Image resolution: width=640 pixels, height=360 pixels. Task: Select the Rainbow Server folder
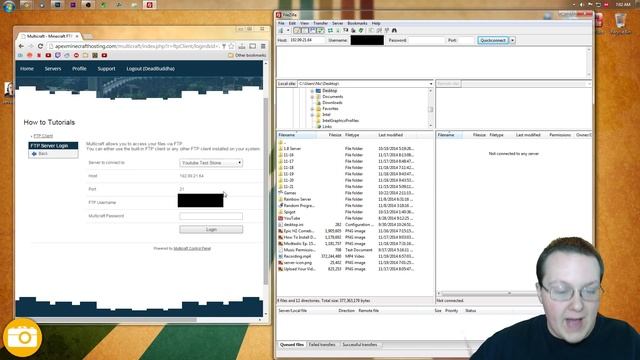(x=297, y=199)
